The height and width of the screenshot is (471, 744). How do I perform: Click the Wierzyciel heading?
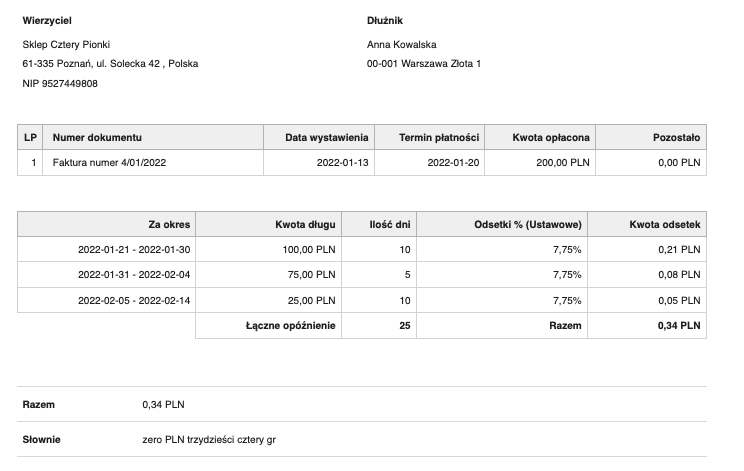[x=46, y=21]
